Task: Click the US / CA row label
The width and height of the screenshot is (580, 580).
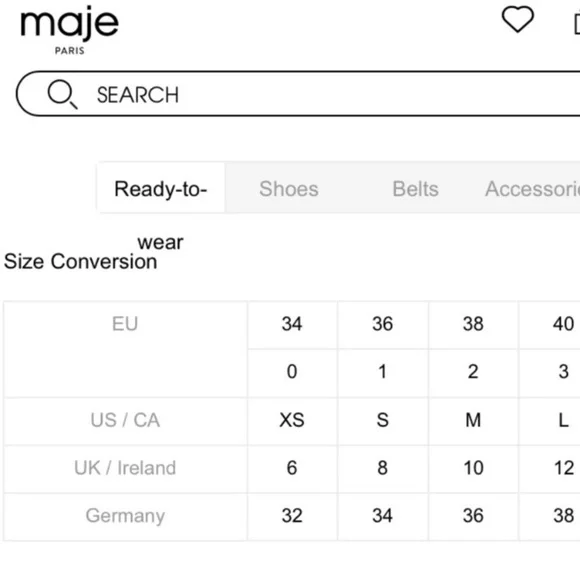Action: point(125,420)
